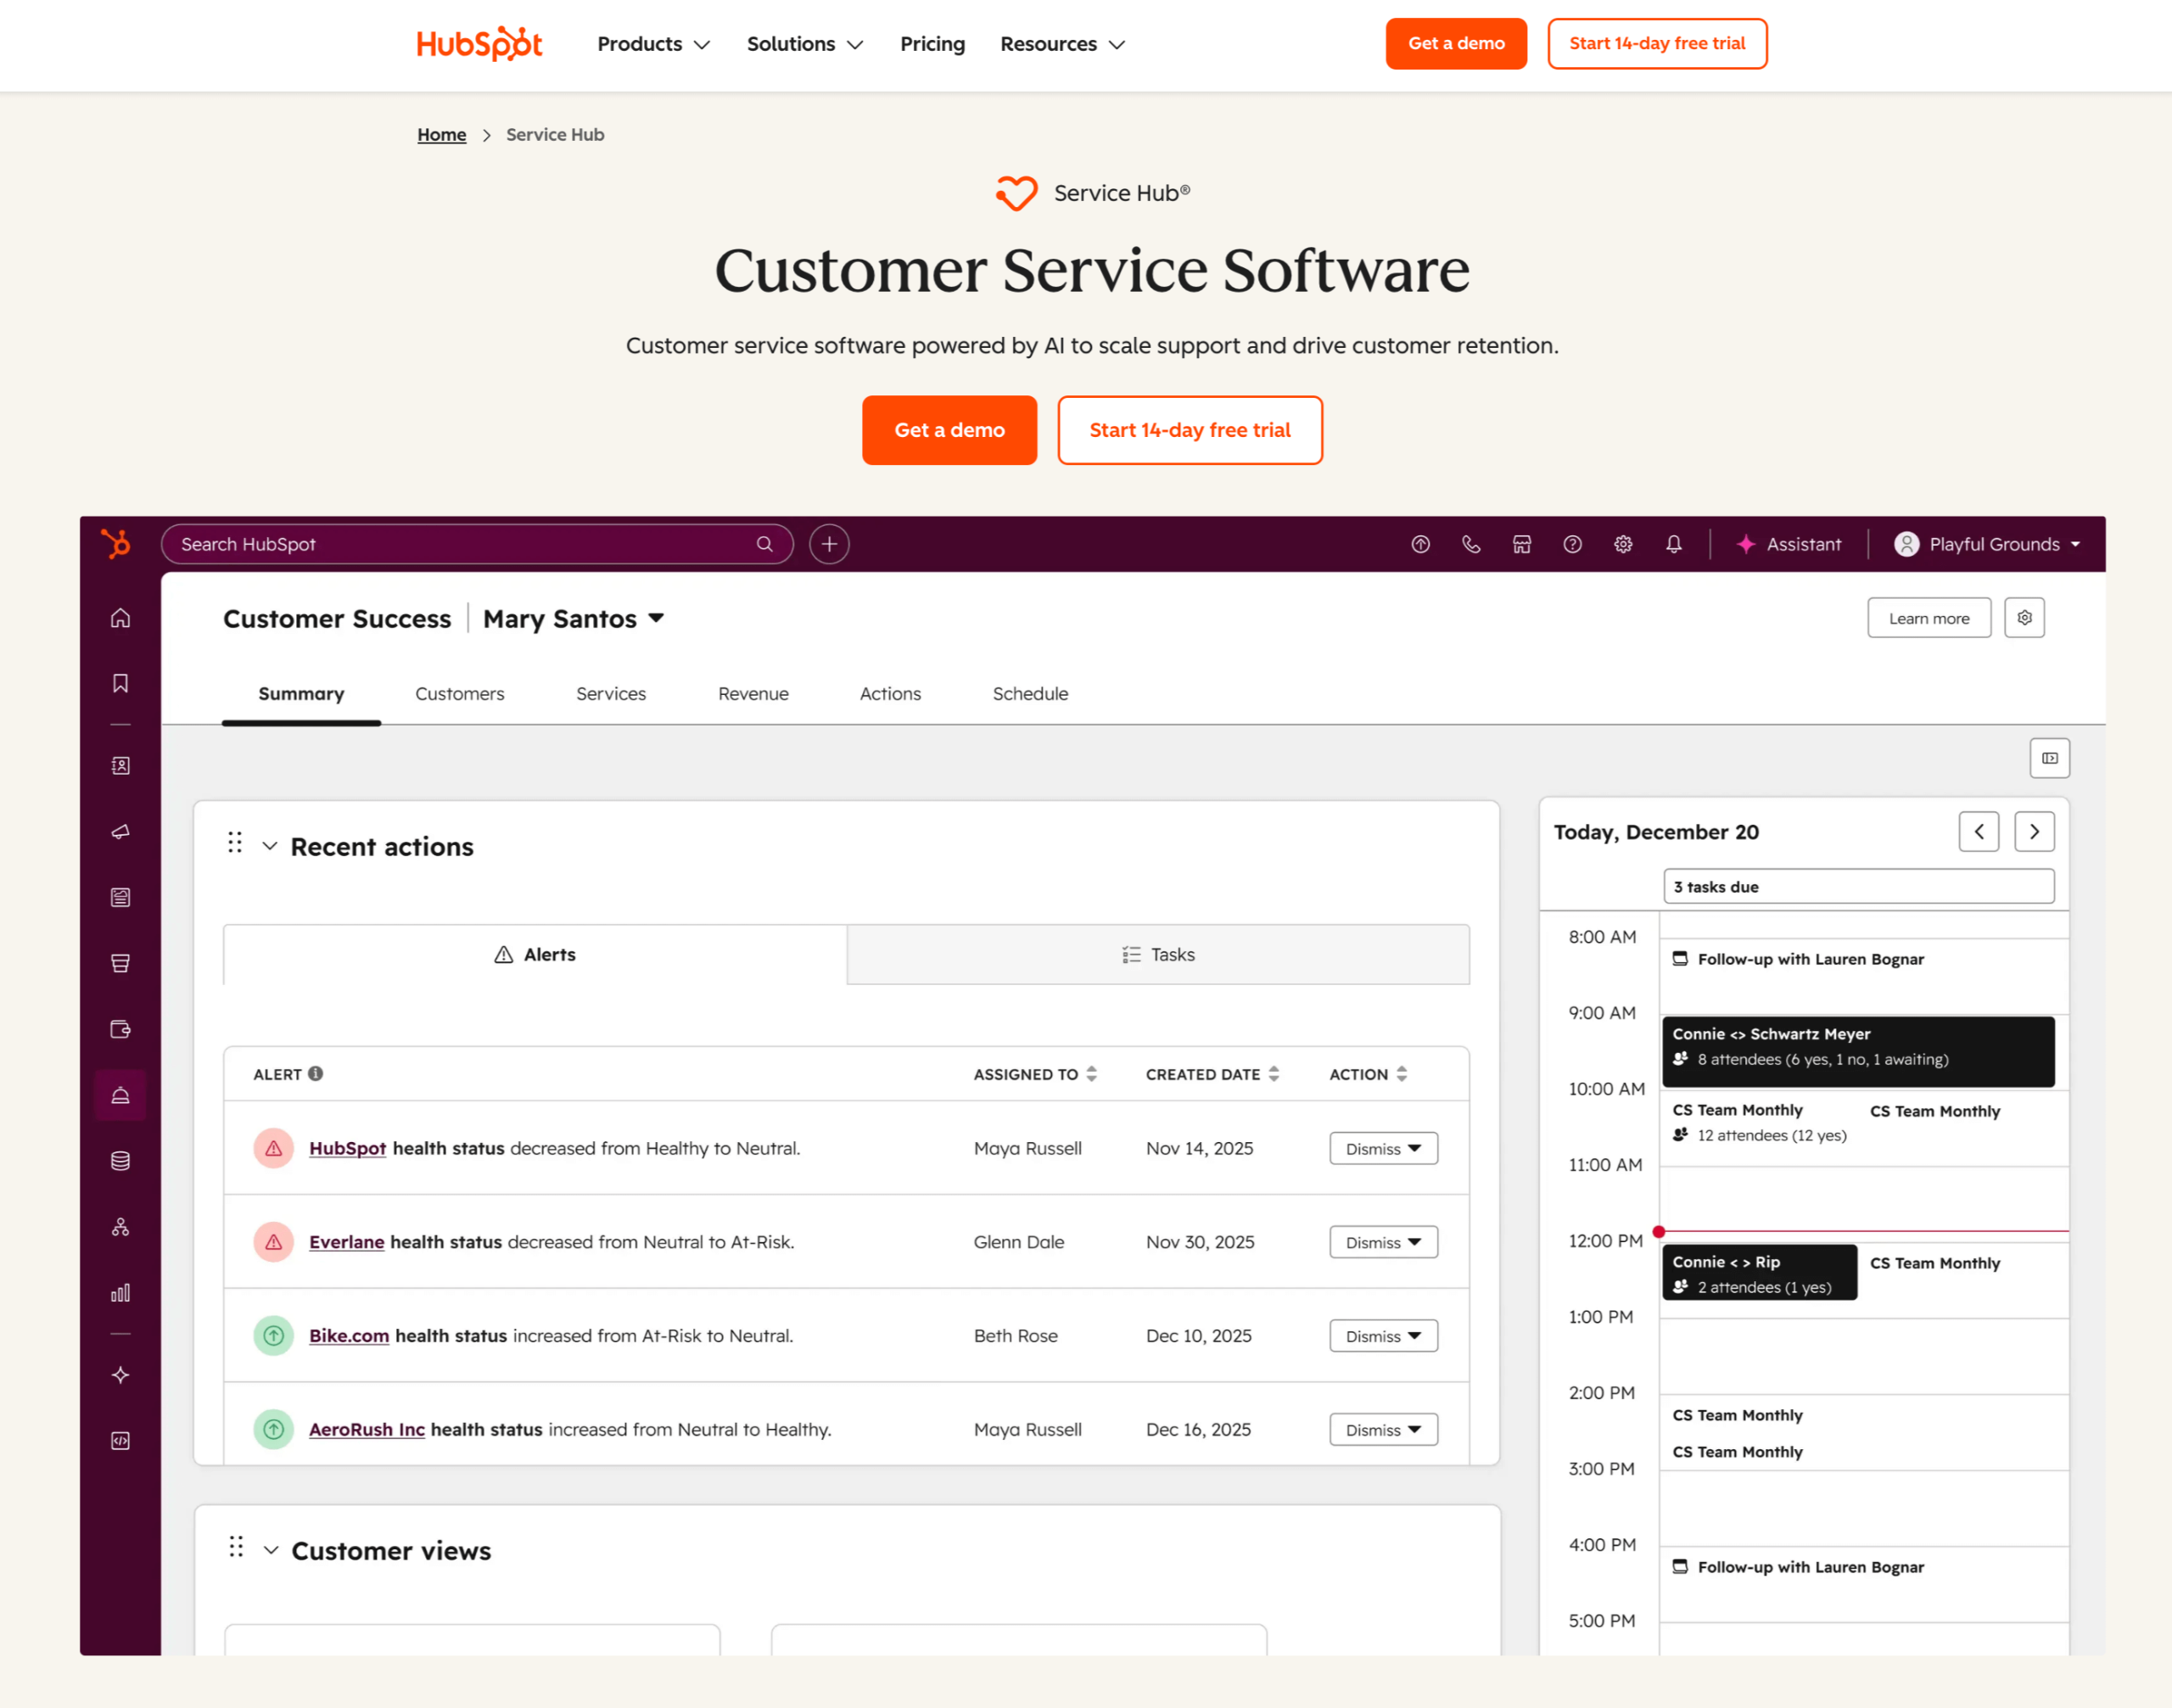The height and width of the screenshot is (1708, 2172).
Task: Open the Customers tab
Action: click(x=459, y=693)
